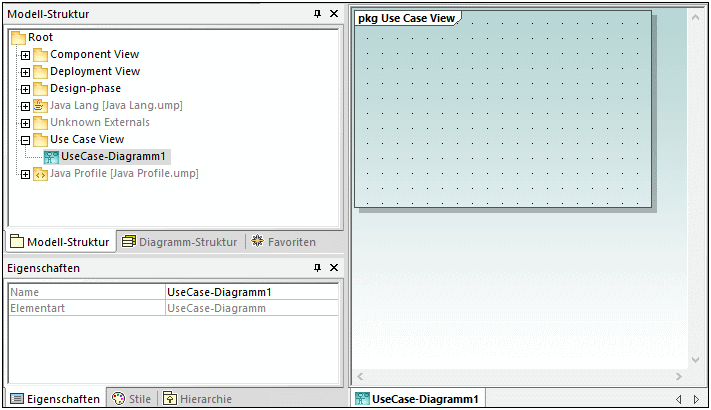Close the Eigenschaften panel
The width and height of the screenshot is (711, 410).
coord(334,268)
